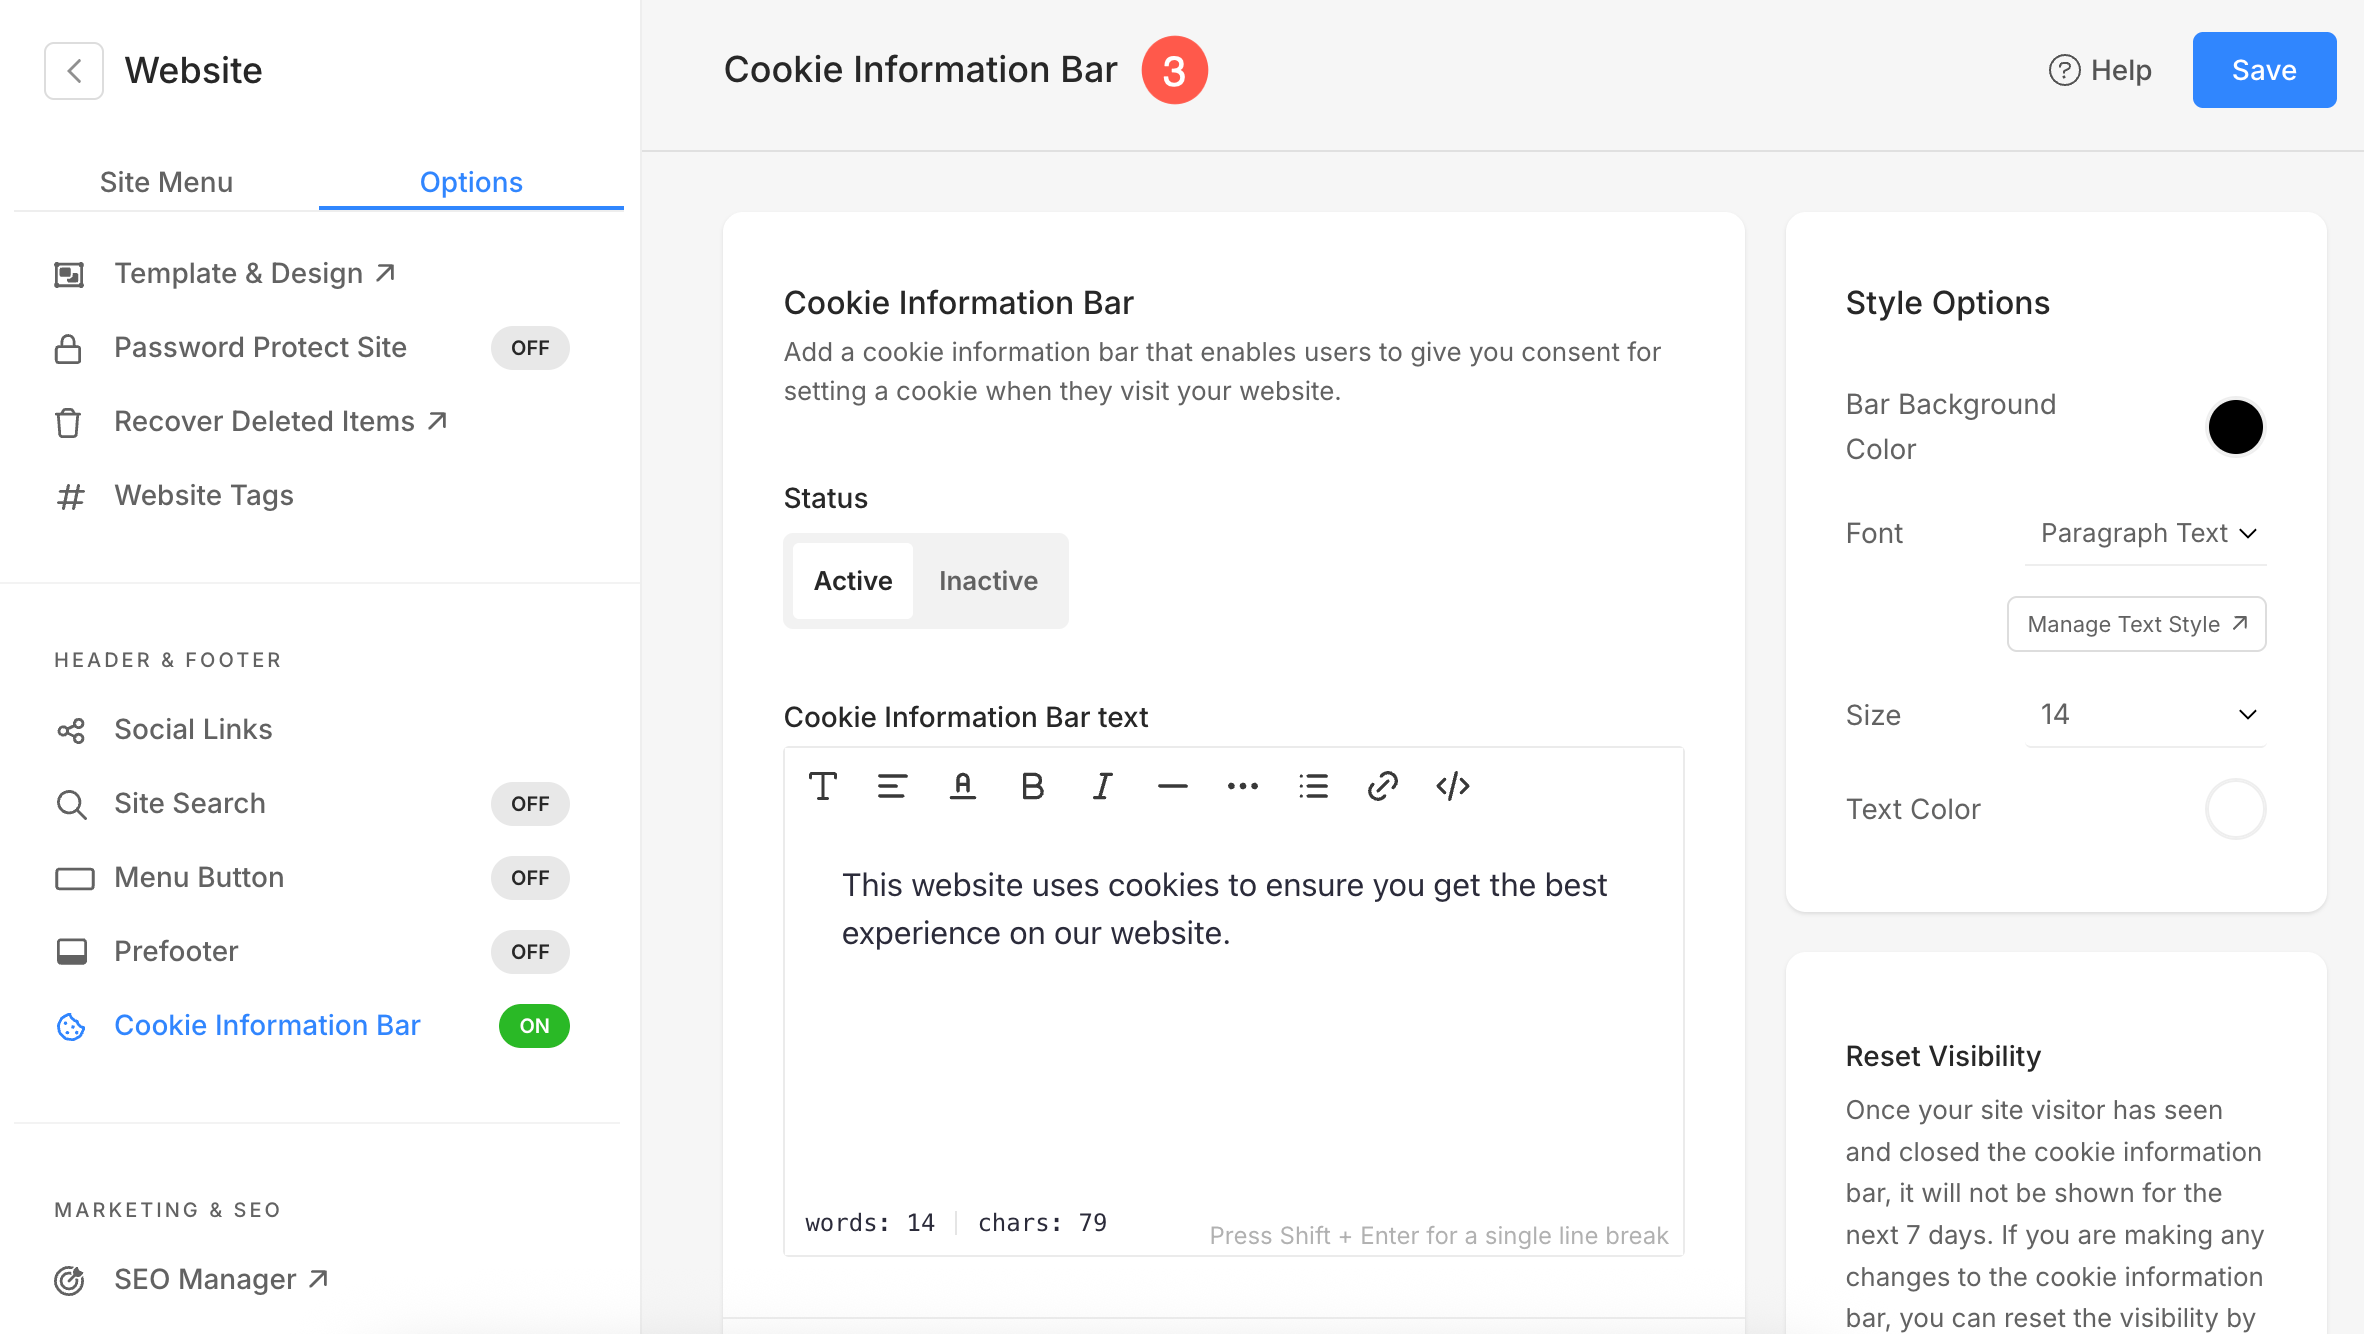2364x1334 pixels.
Task: Open the Size 14 dropdown
Action: click(2146, 715)
